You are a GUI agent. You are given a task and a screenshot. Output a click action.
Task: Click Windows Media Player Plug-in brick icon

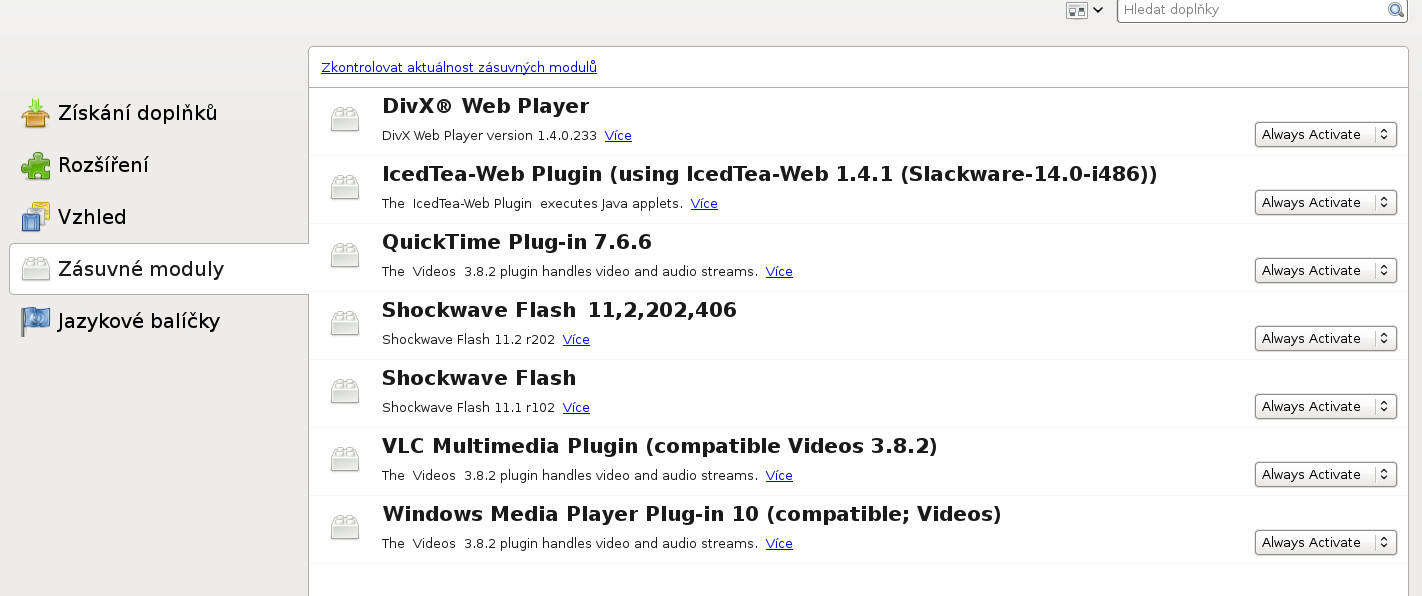(x=345, y=528)
